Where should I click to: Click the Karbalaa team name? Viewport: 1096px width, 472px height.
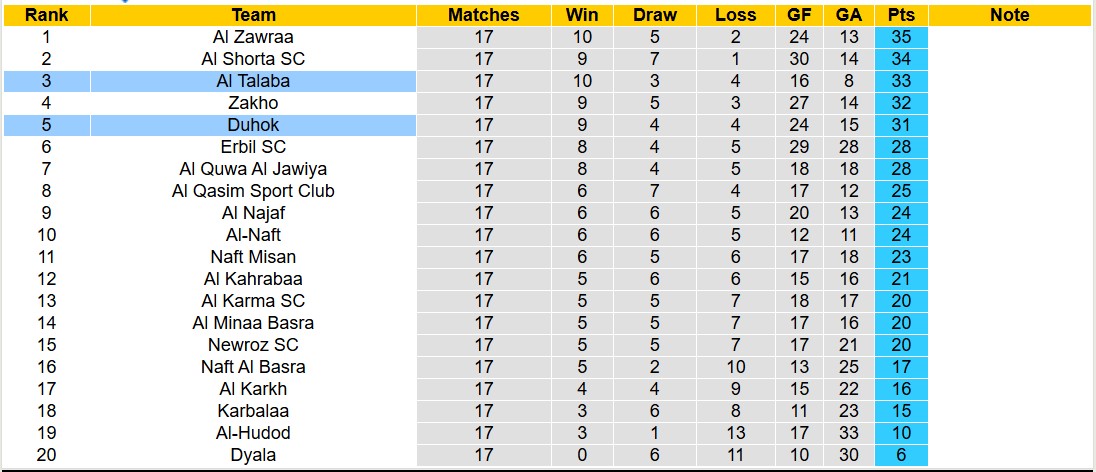(x=253, y=411)
